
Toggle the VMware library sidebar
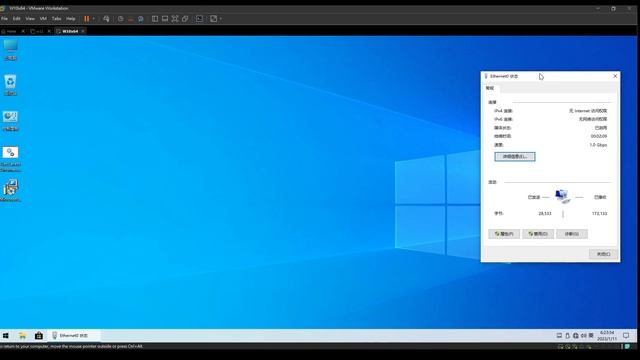coord(155,19)
